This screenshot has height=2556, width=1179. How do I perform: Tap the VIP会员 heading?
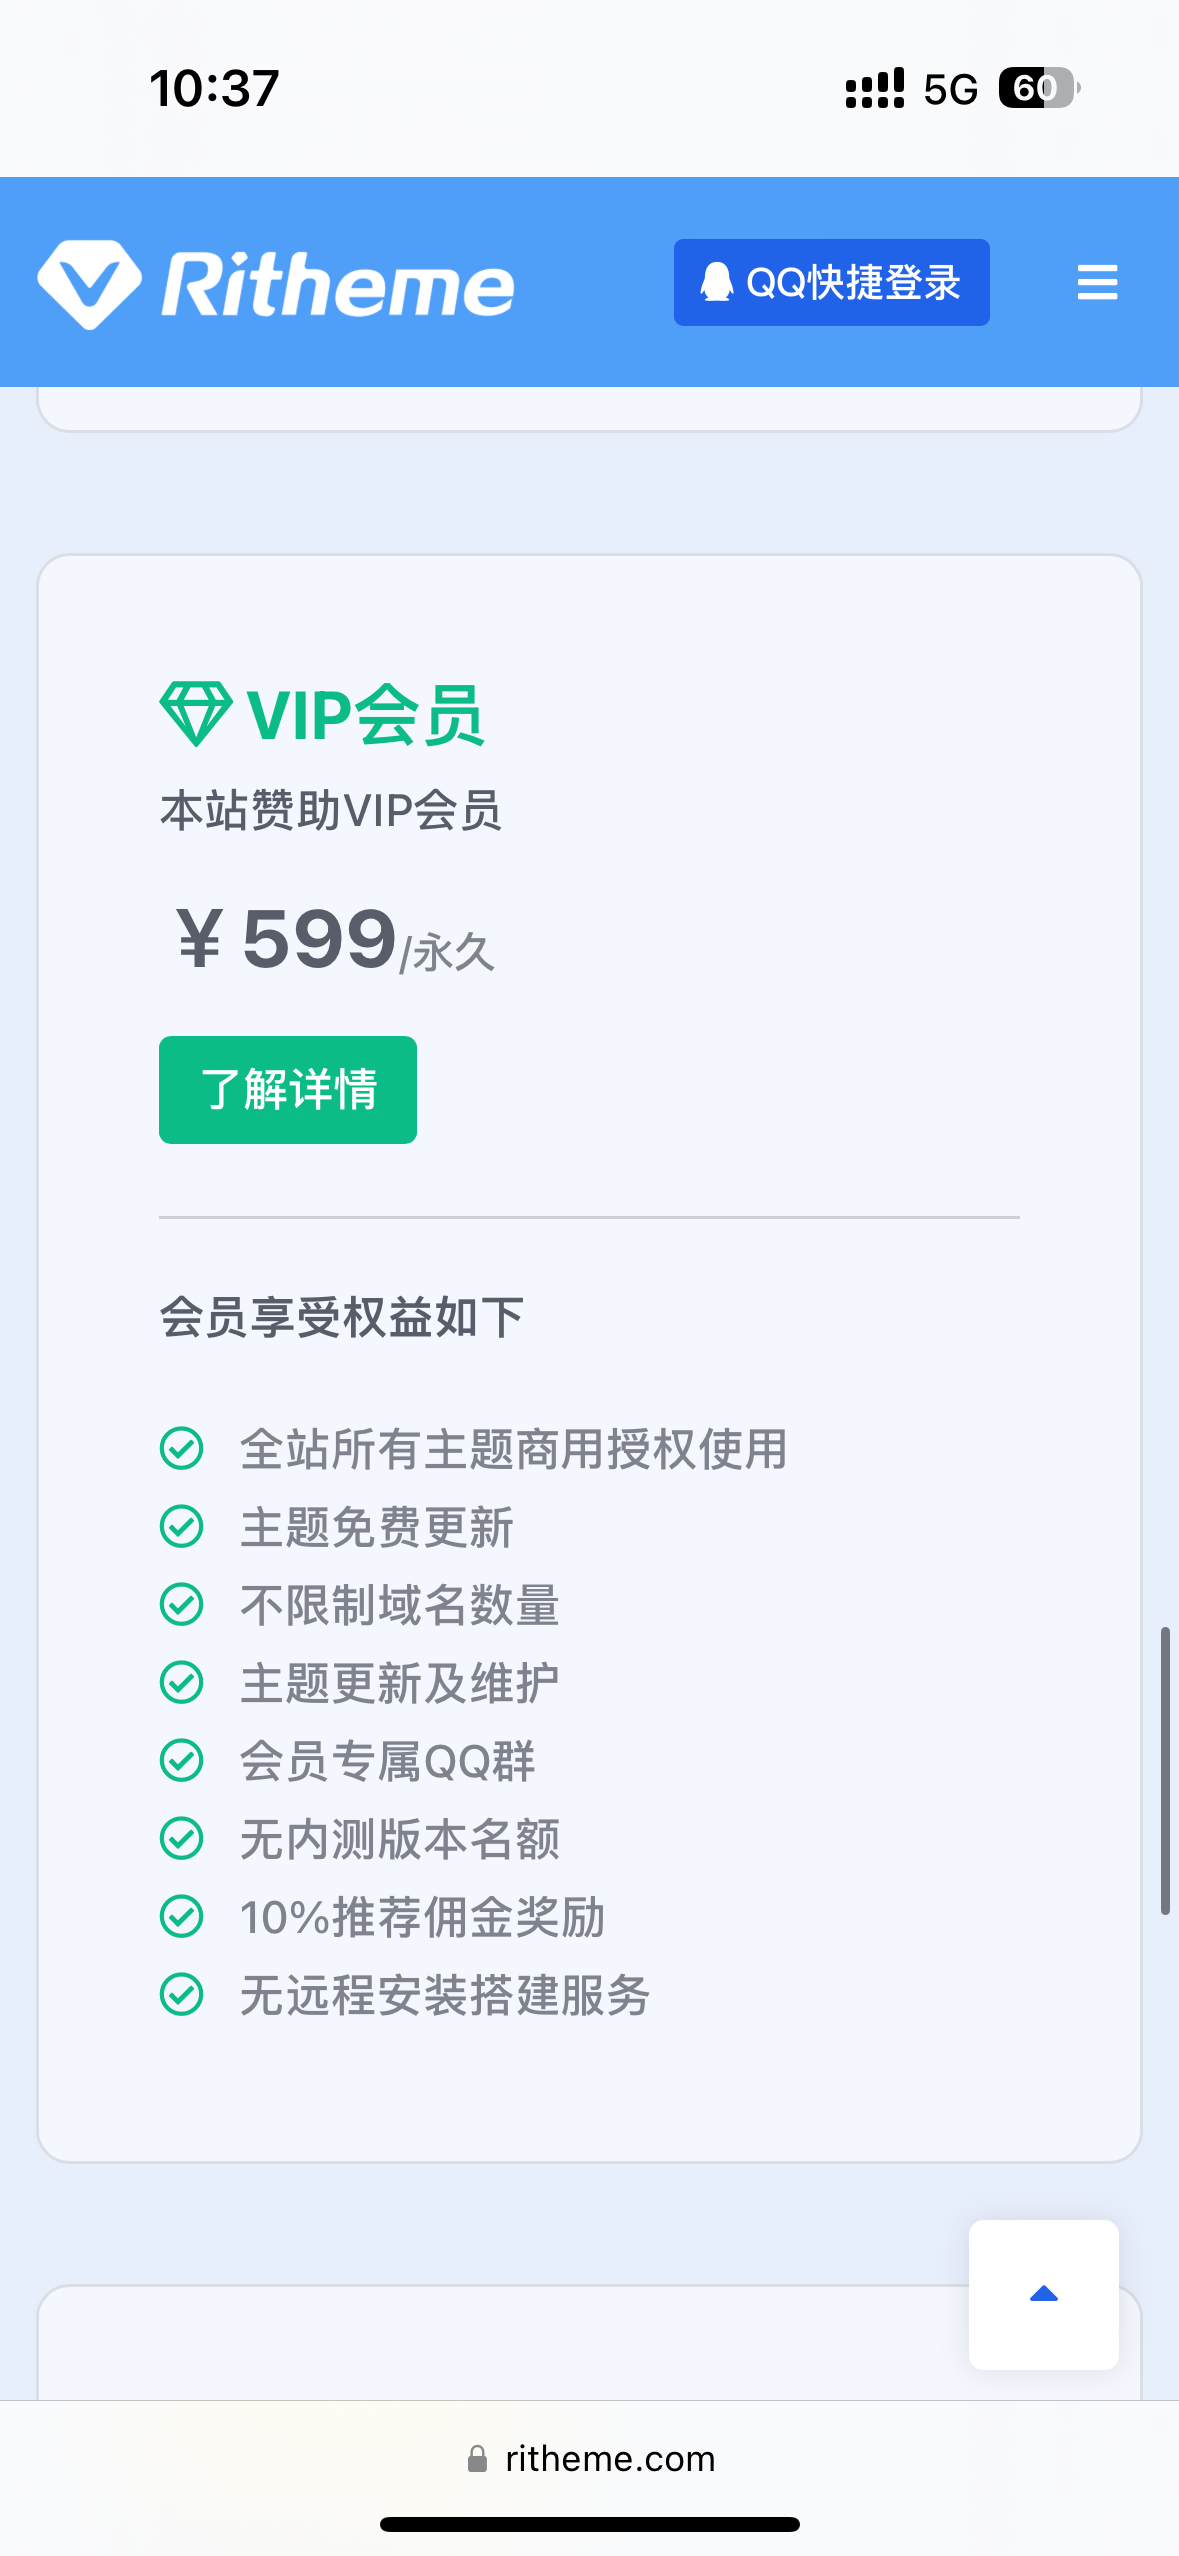pos(366,716)
